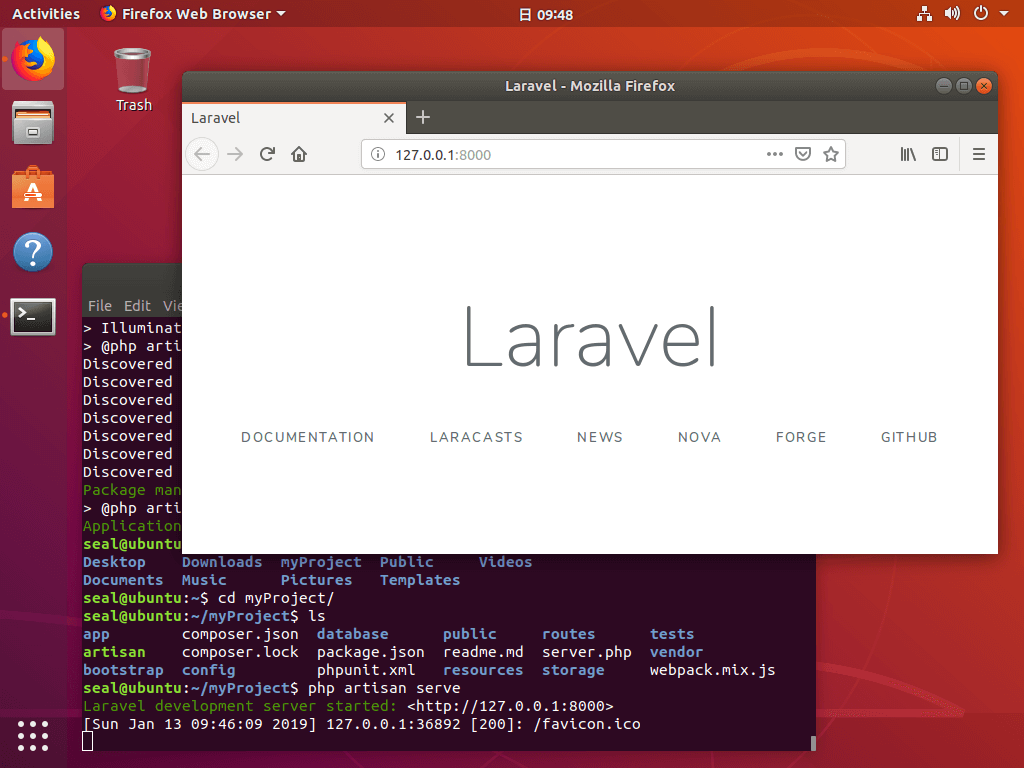1024x768 pixels.
Task: Toggle the Firefox sidebar view
Action: click(940, 154)
